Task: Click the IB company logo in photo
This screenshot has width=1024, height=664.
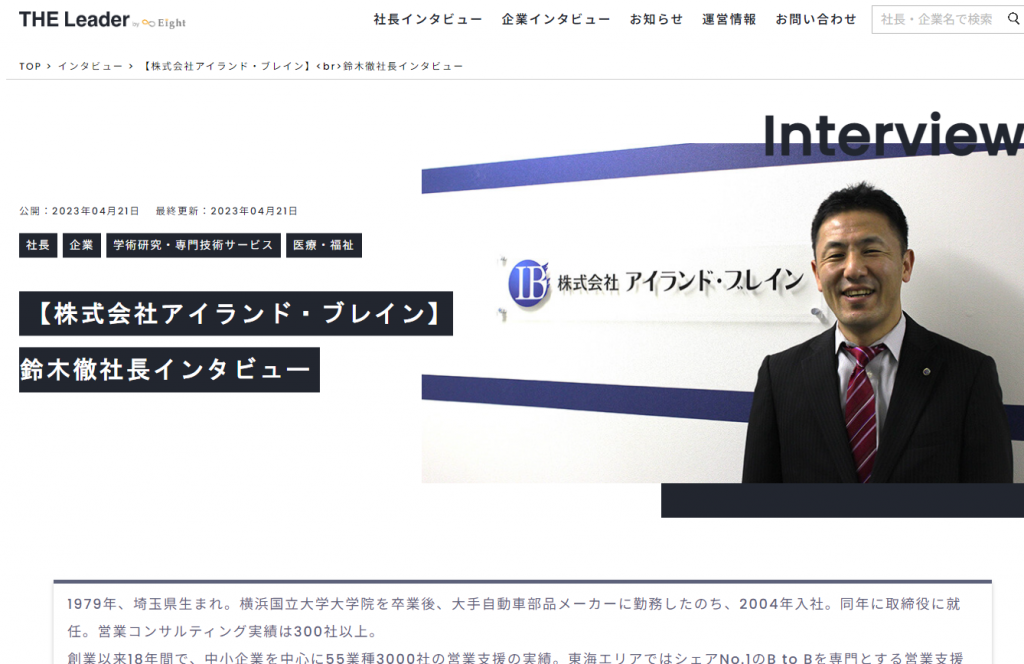Action: point(529,283)
